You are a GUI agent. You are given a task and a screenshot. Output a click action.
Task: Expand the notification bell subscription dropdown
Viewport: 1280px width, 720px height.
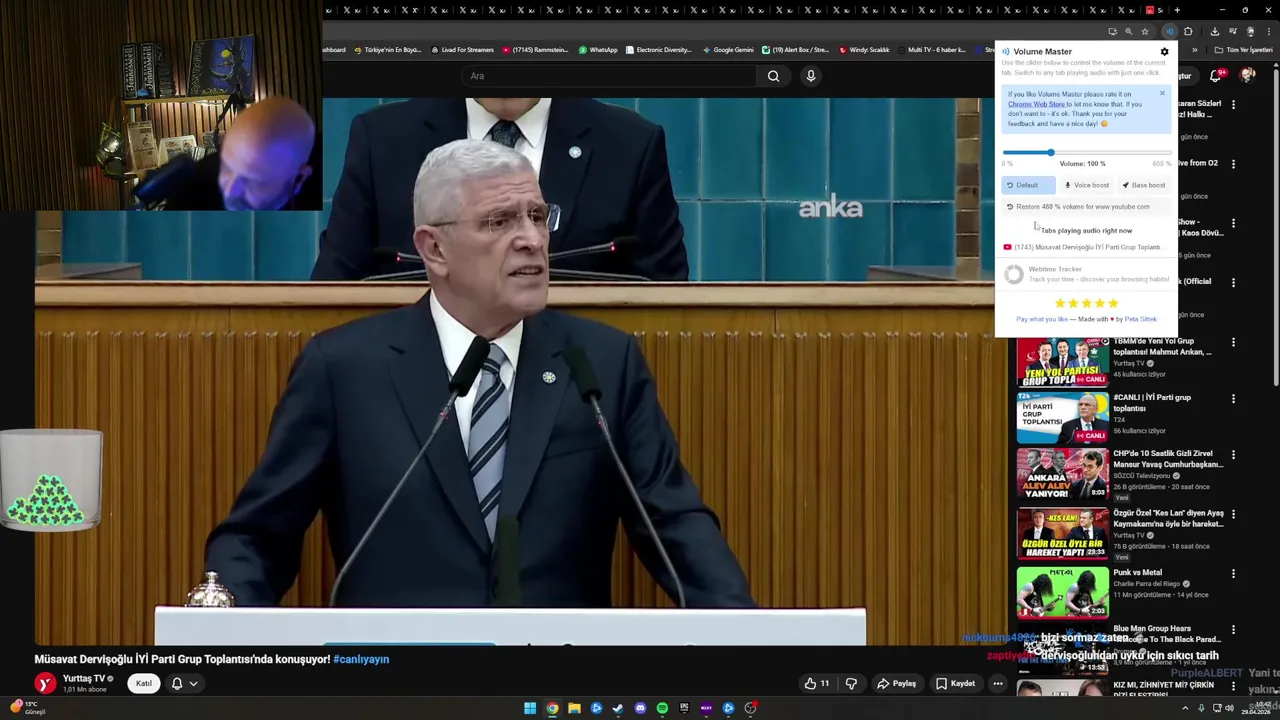pyautogui.click(x=184, y=684)
